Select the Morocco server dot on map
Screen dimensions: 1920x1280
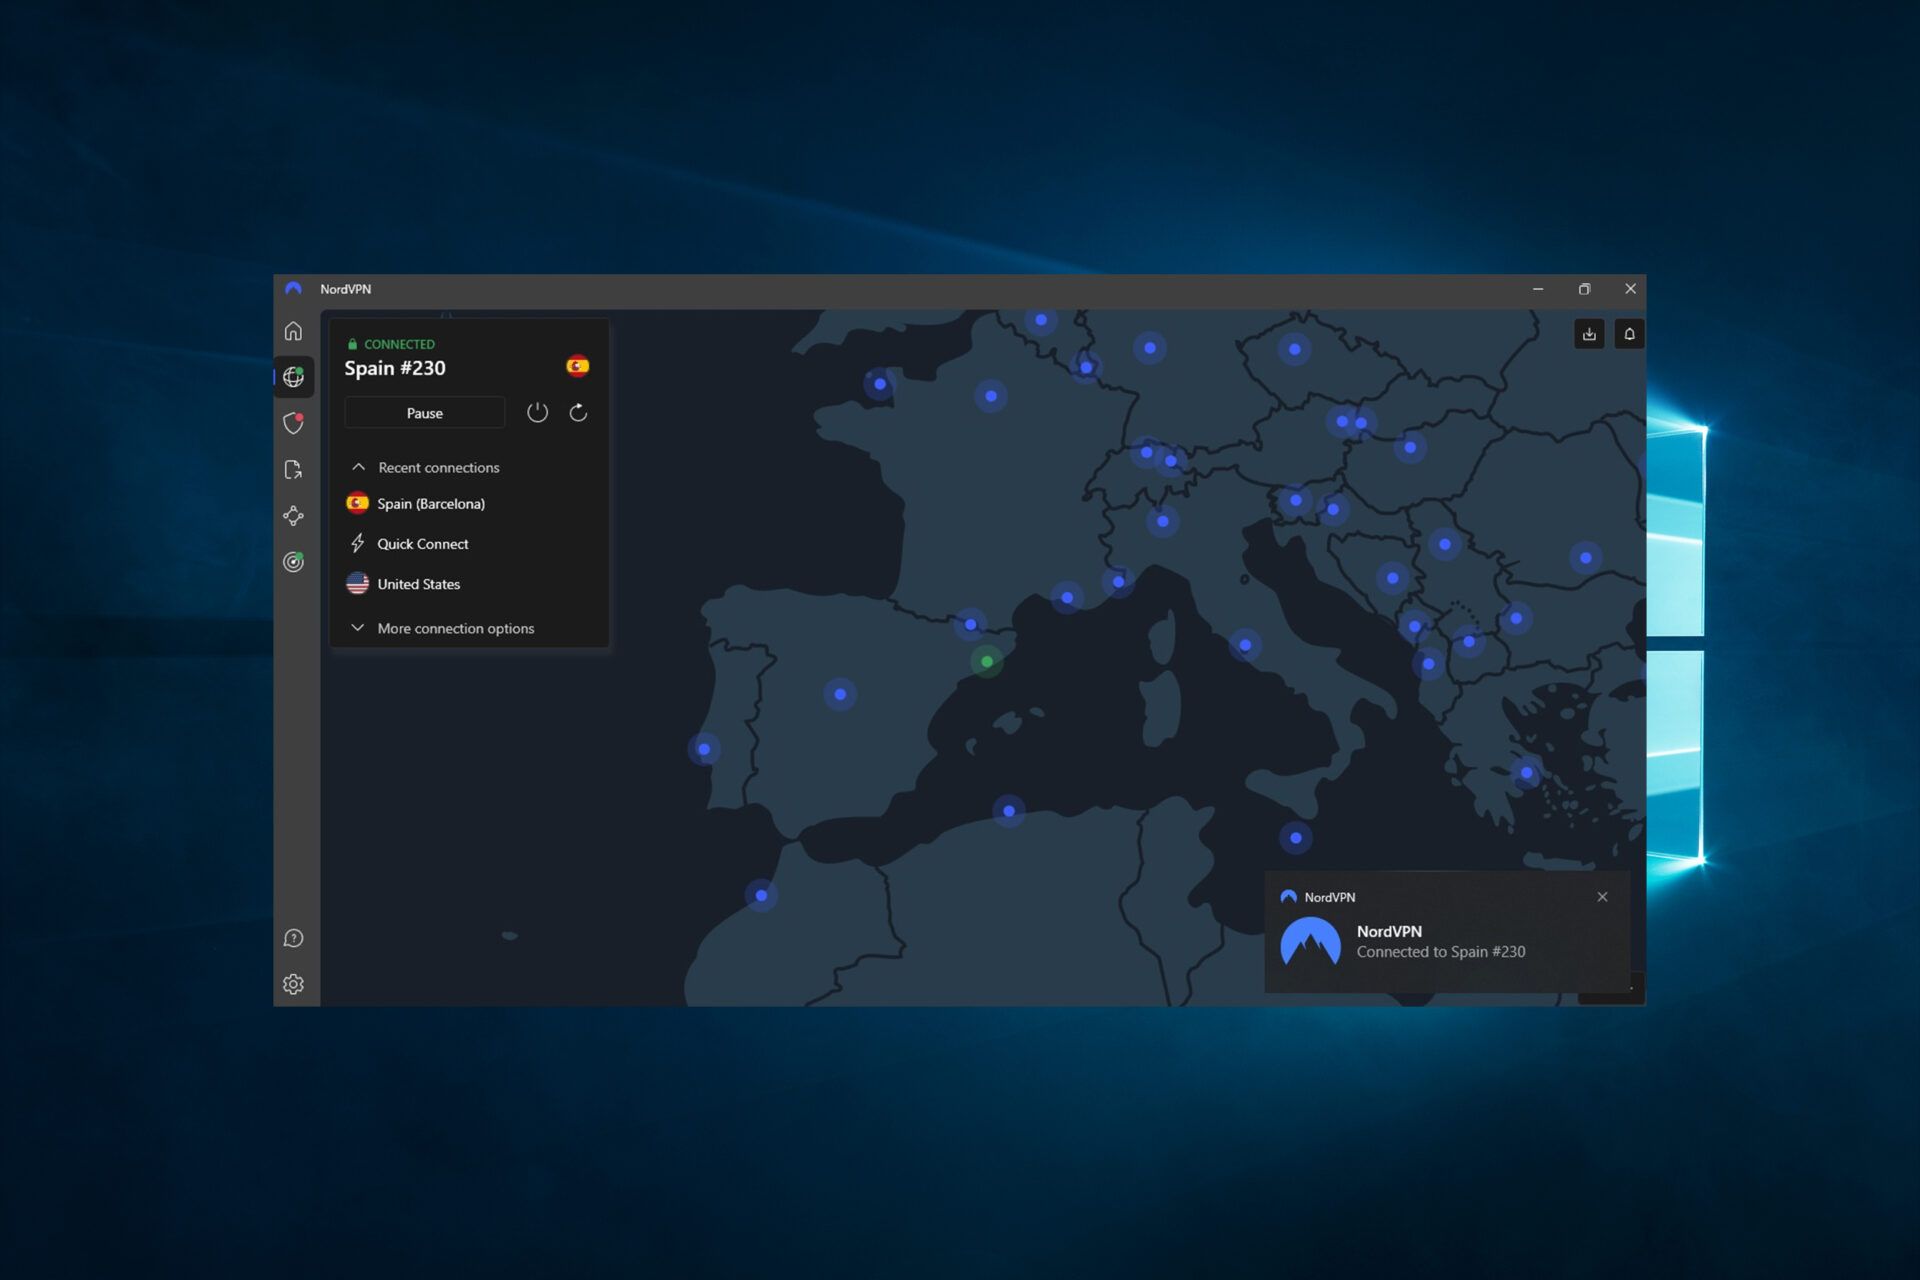coord(762,895)
